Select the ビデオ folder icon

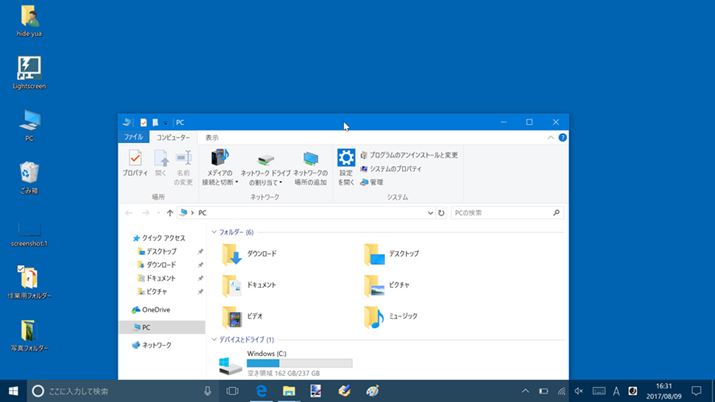(232, 317)
